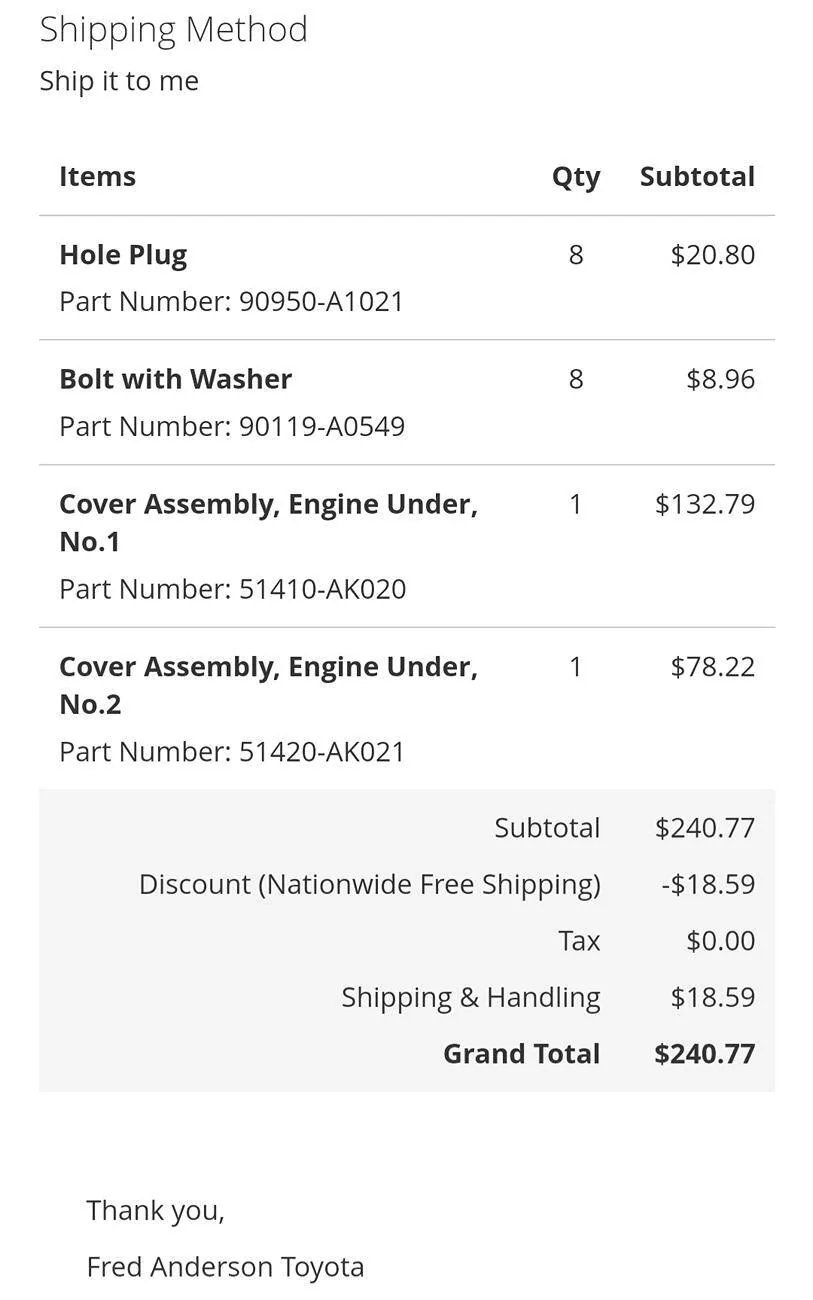The width and height of the screenshot is (813, 1300).
Task: Click the Subtotal column header
Action: tap(697, 176)
